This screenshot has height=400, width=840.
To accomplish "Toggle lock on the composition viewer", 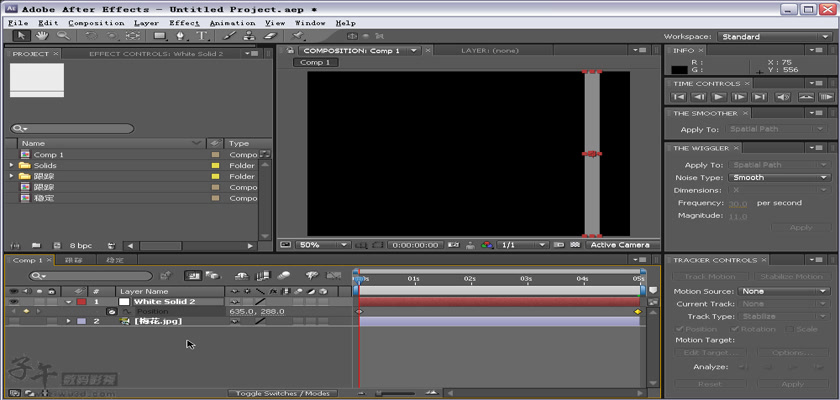I will coord(290,50).
